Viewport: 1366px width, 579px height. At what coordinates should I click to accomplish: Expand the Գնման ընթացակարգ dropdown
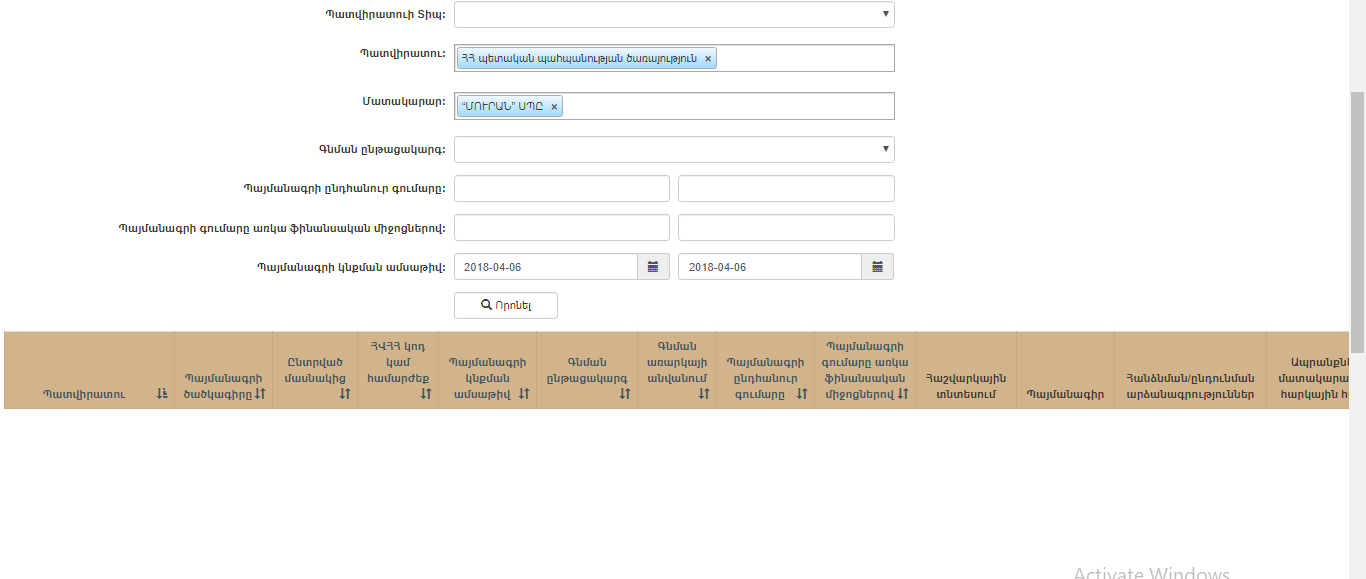(x=674, y=150)
